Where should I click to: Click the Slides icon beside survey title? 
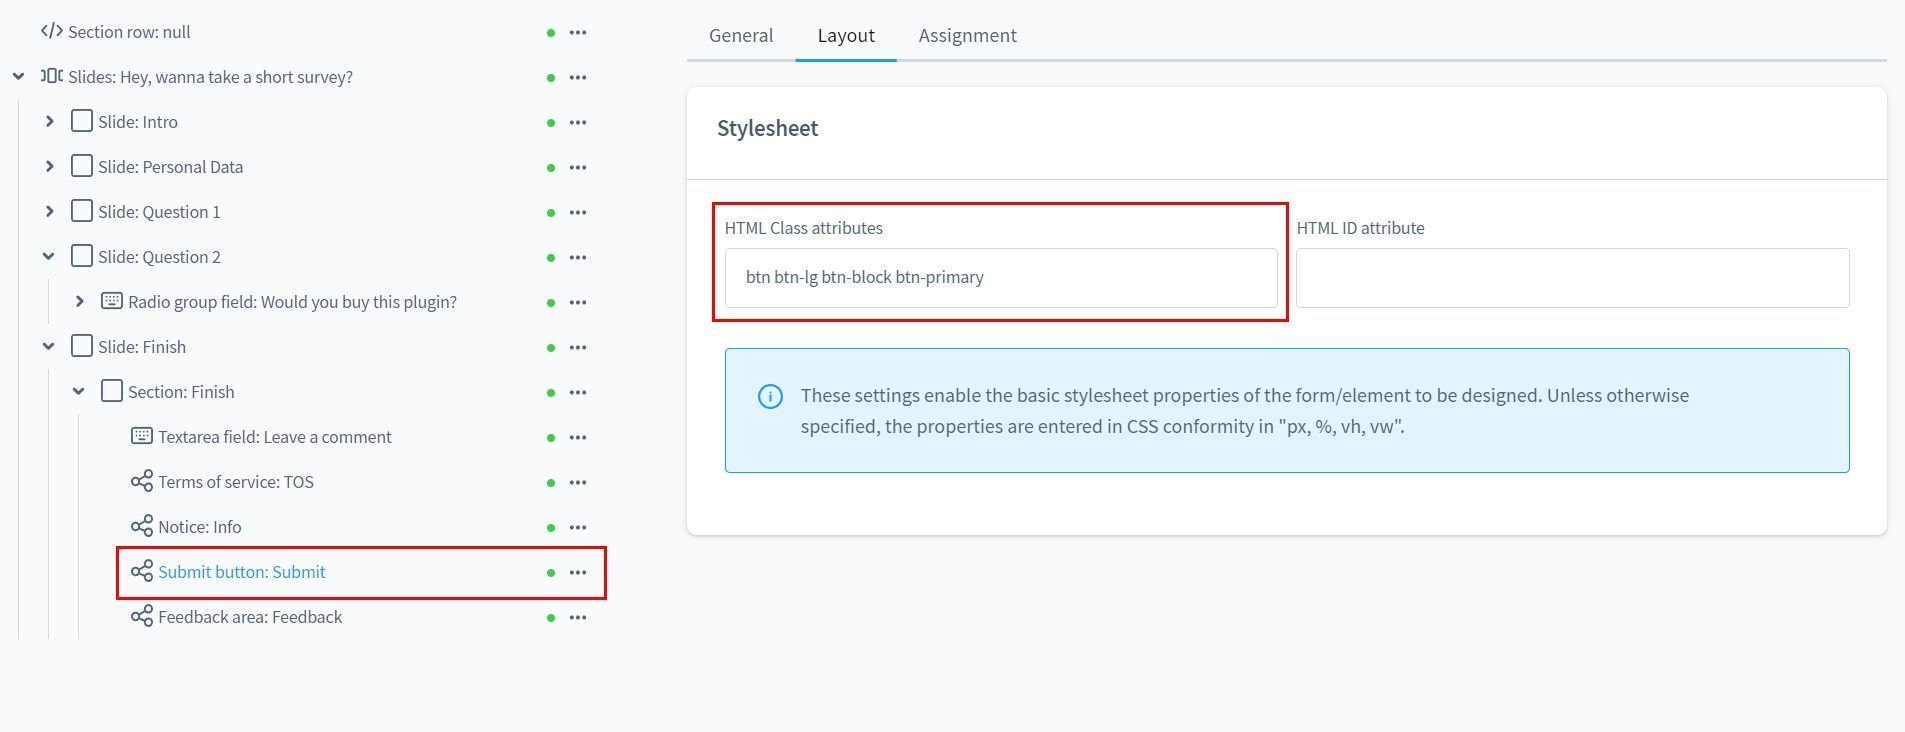tap(52, 77)
